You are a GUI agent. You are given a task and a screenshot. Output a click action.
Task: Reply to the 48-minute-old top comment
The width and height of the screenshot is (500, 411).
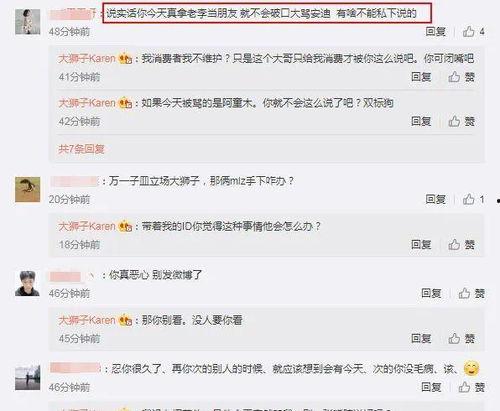tap(435, 32)
